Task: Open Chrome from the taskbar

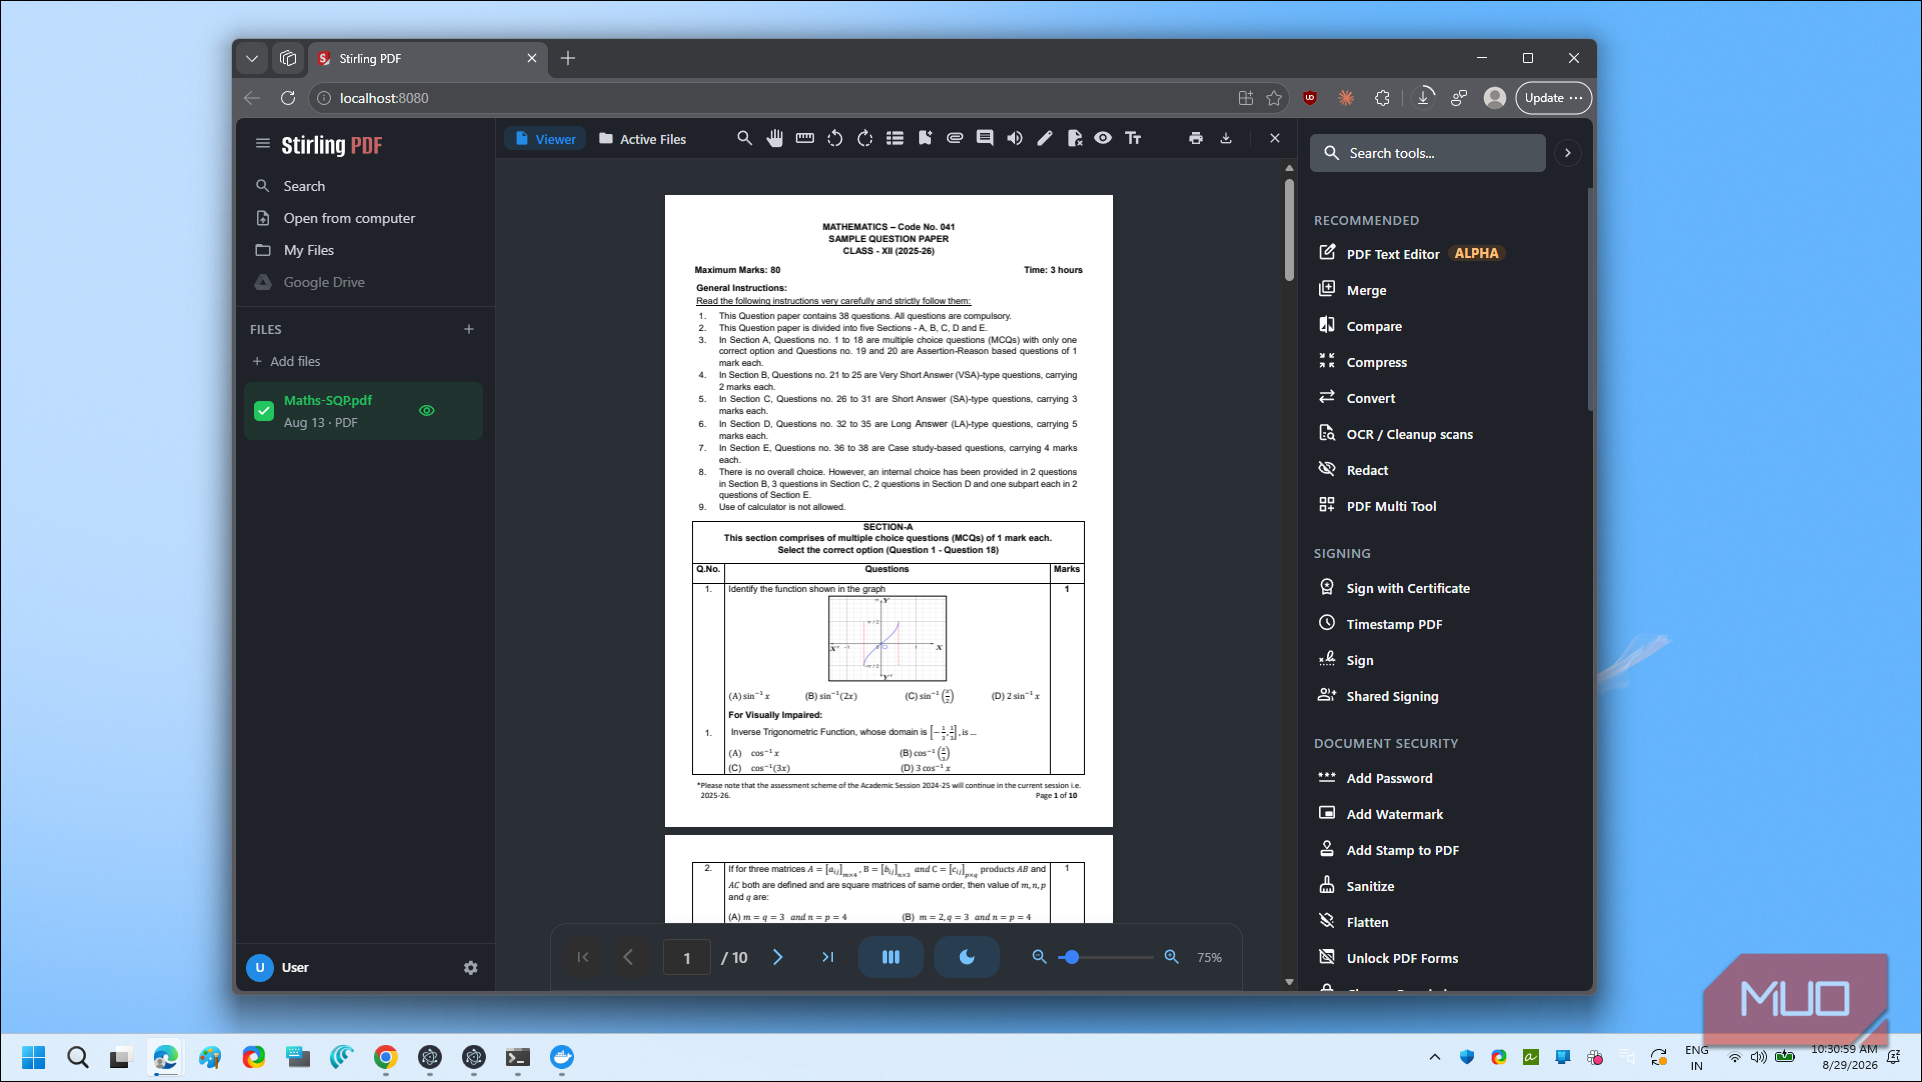Action: click(x=386, y=1057)
